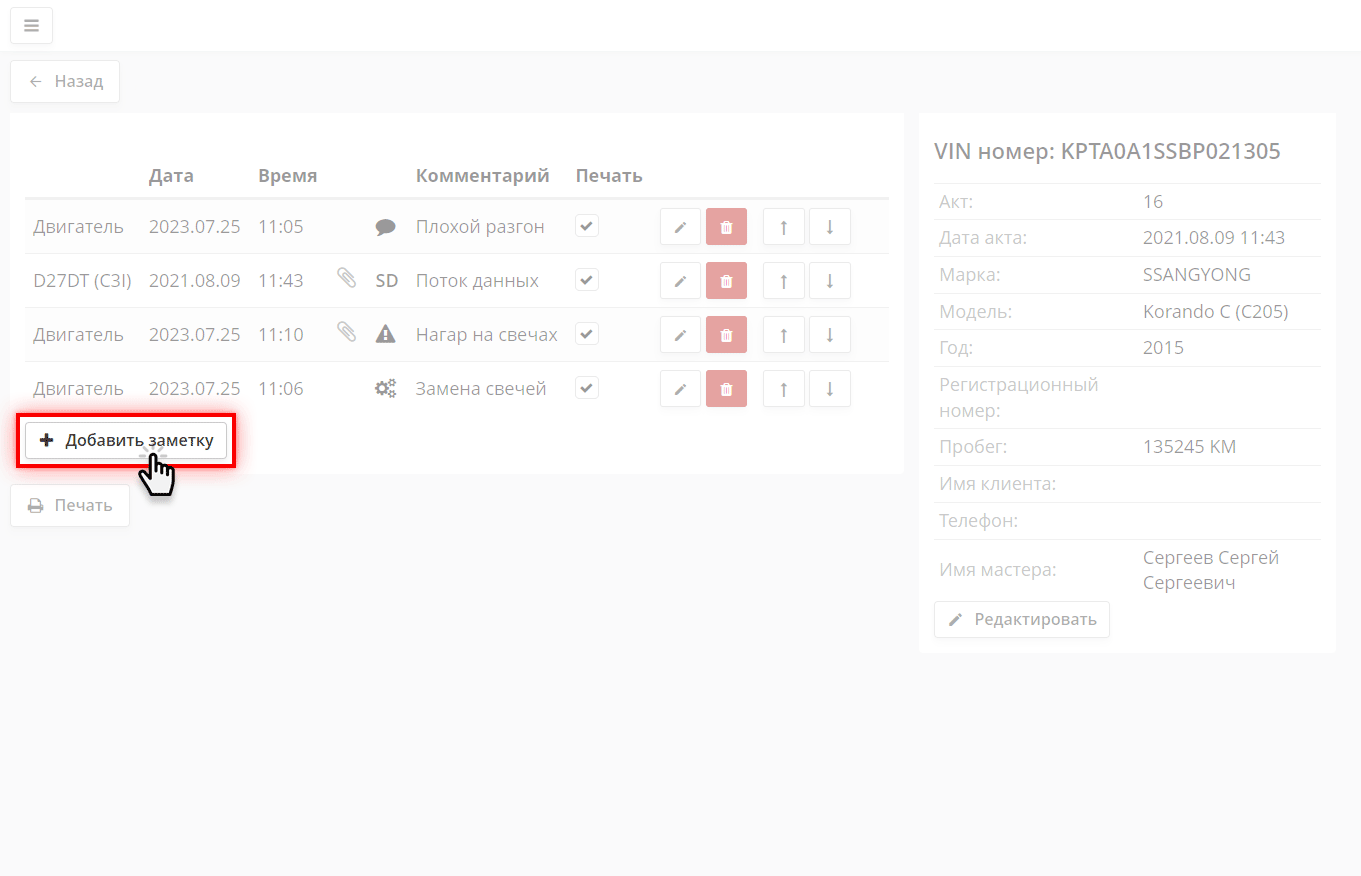1361x876 pixels.
Task: Uncheck print for Плохой разгон
Action: tap(587, 226)
